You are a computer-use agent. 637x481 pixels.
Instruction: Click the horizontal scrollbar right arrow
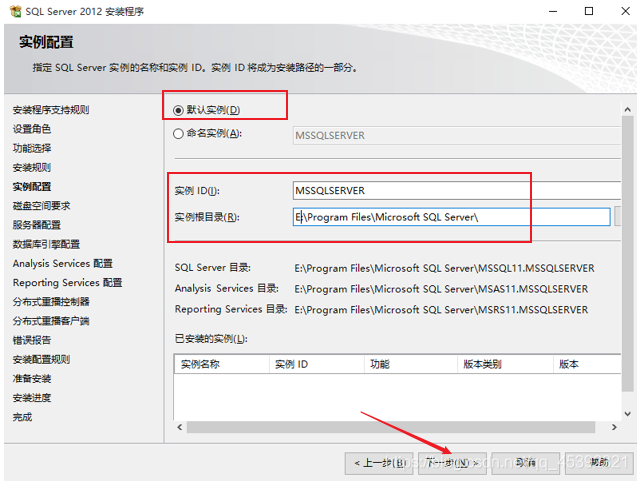point(614,427)
